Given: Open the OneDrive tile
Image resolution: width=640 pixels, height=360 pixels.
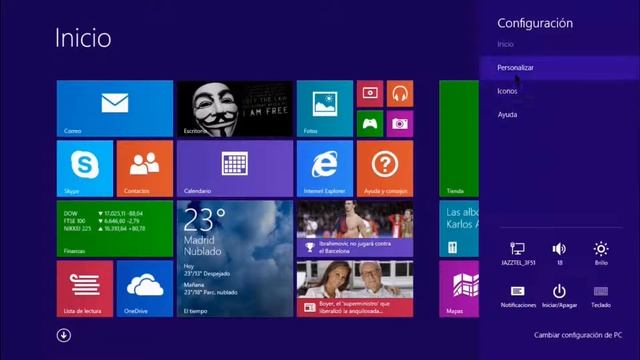Looking at the screenshot, I should click(145, 289).
